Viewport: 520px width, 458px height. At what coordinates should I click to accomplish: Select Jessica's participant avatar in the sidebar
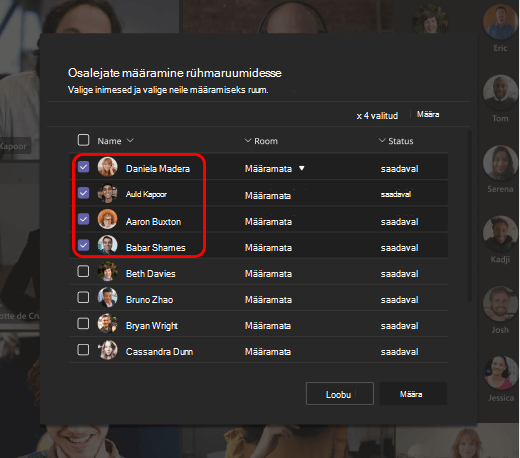point(500,373)
